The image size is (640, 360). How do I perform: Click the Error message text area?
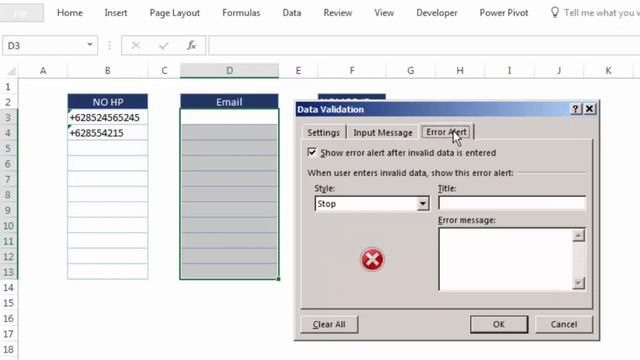tap(505, 259)
